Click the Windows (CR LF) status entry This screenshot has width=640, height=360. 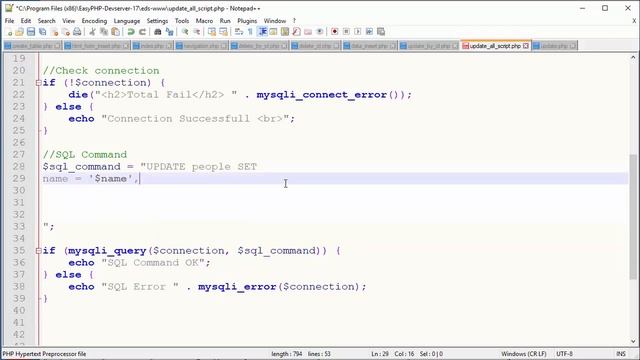pos(524,354)
